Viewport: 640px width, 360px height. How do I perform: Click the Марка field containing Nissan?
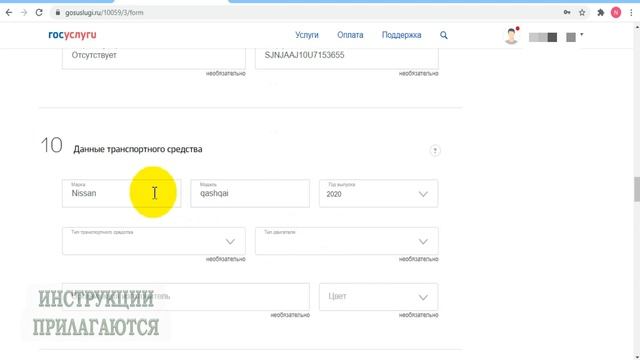click(x=122, y=193)
